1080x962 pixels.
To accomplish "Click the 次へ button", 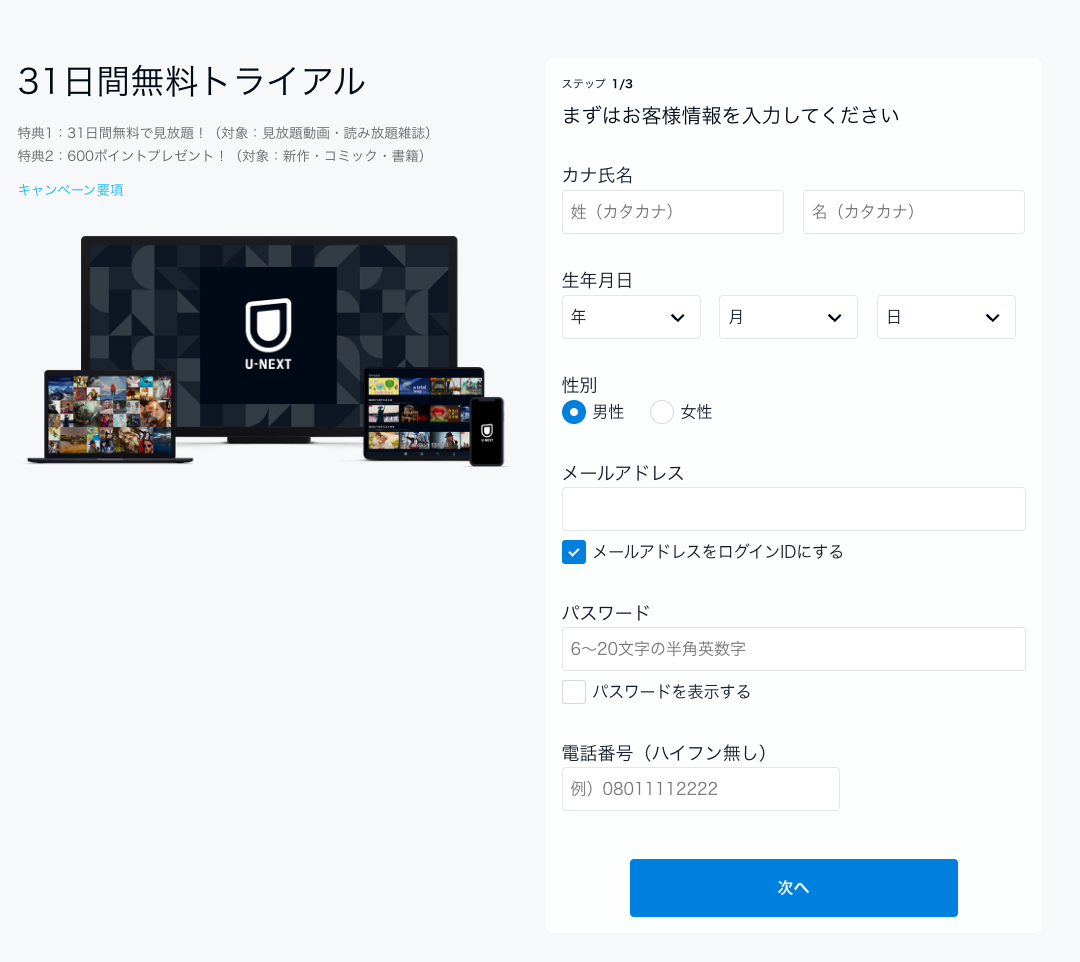I will pos(793,888).
